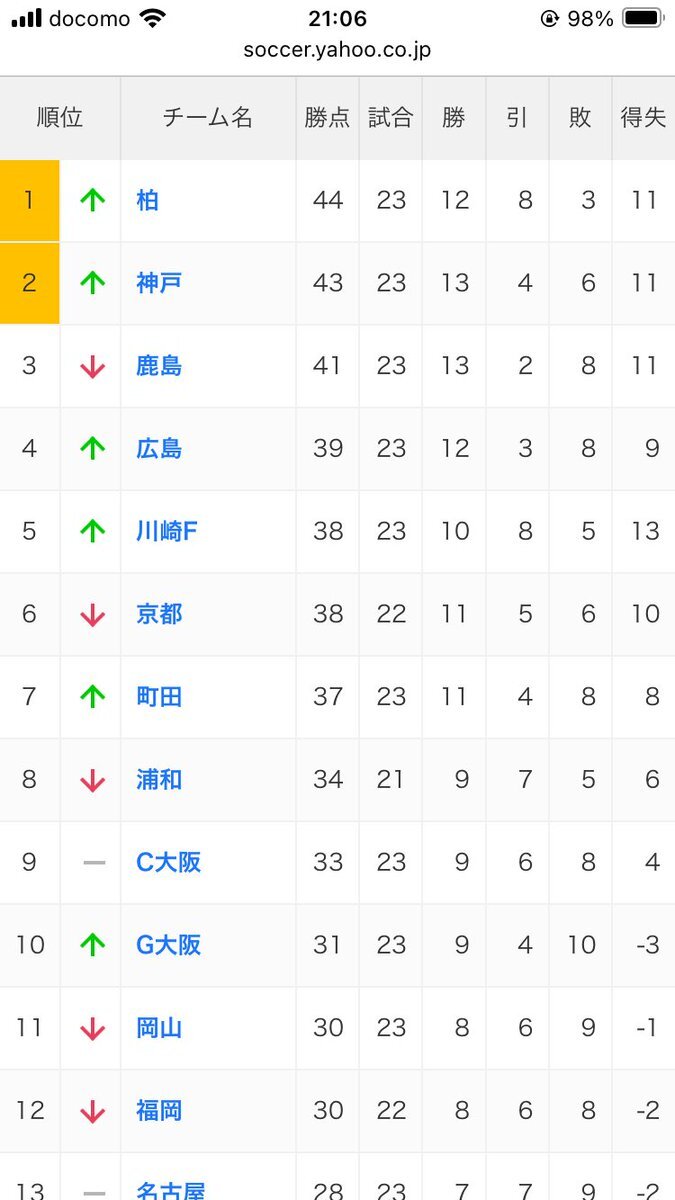Open the 広島 team link
The height and width of the screenshot is (1200, 675).
(x=159, y=449)
